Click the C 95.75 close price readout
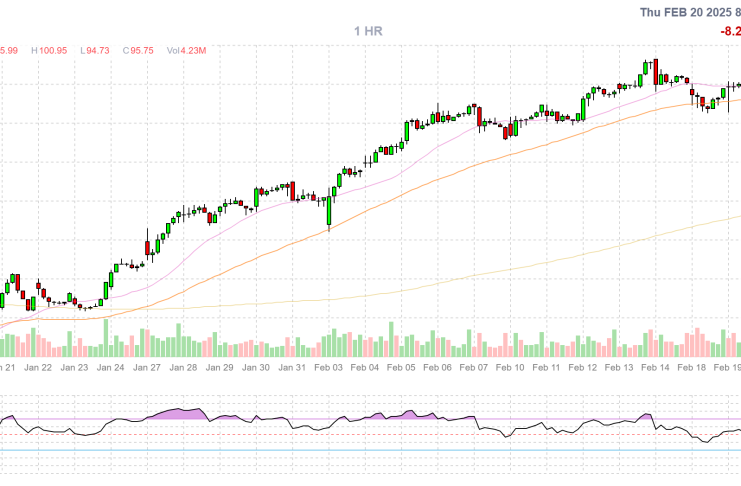The width and height of the screenshot is (741, 486). 140,49
